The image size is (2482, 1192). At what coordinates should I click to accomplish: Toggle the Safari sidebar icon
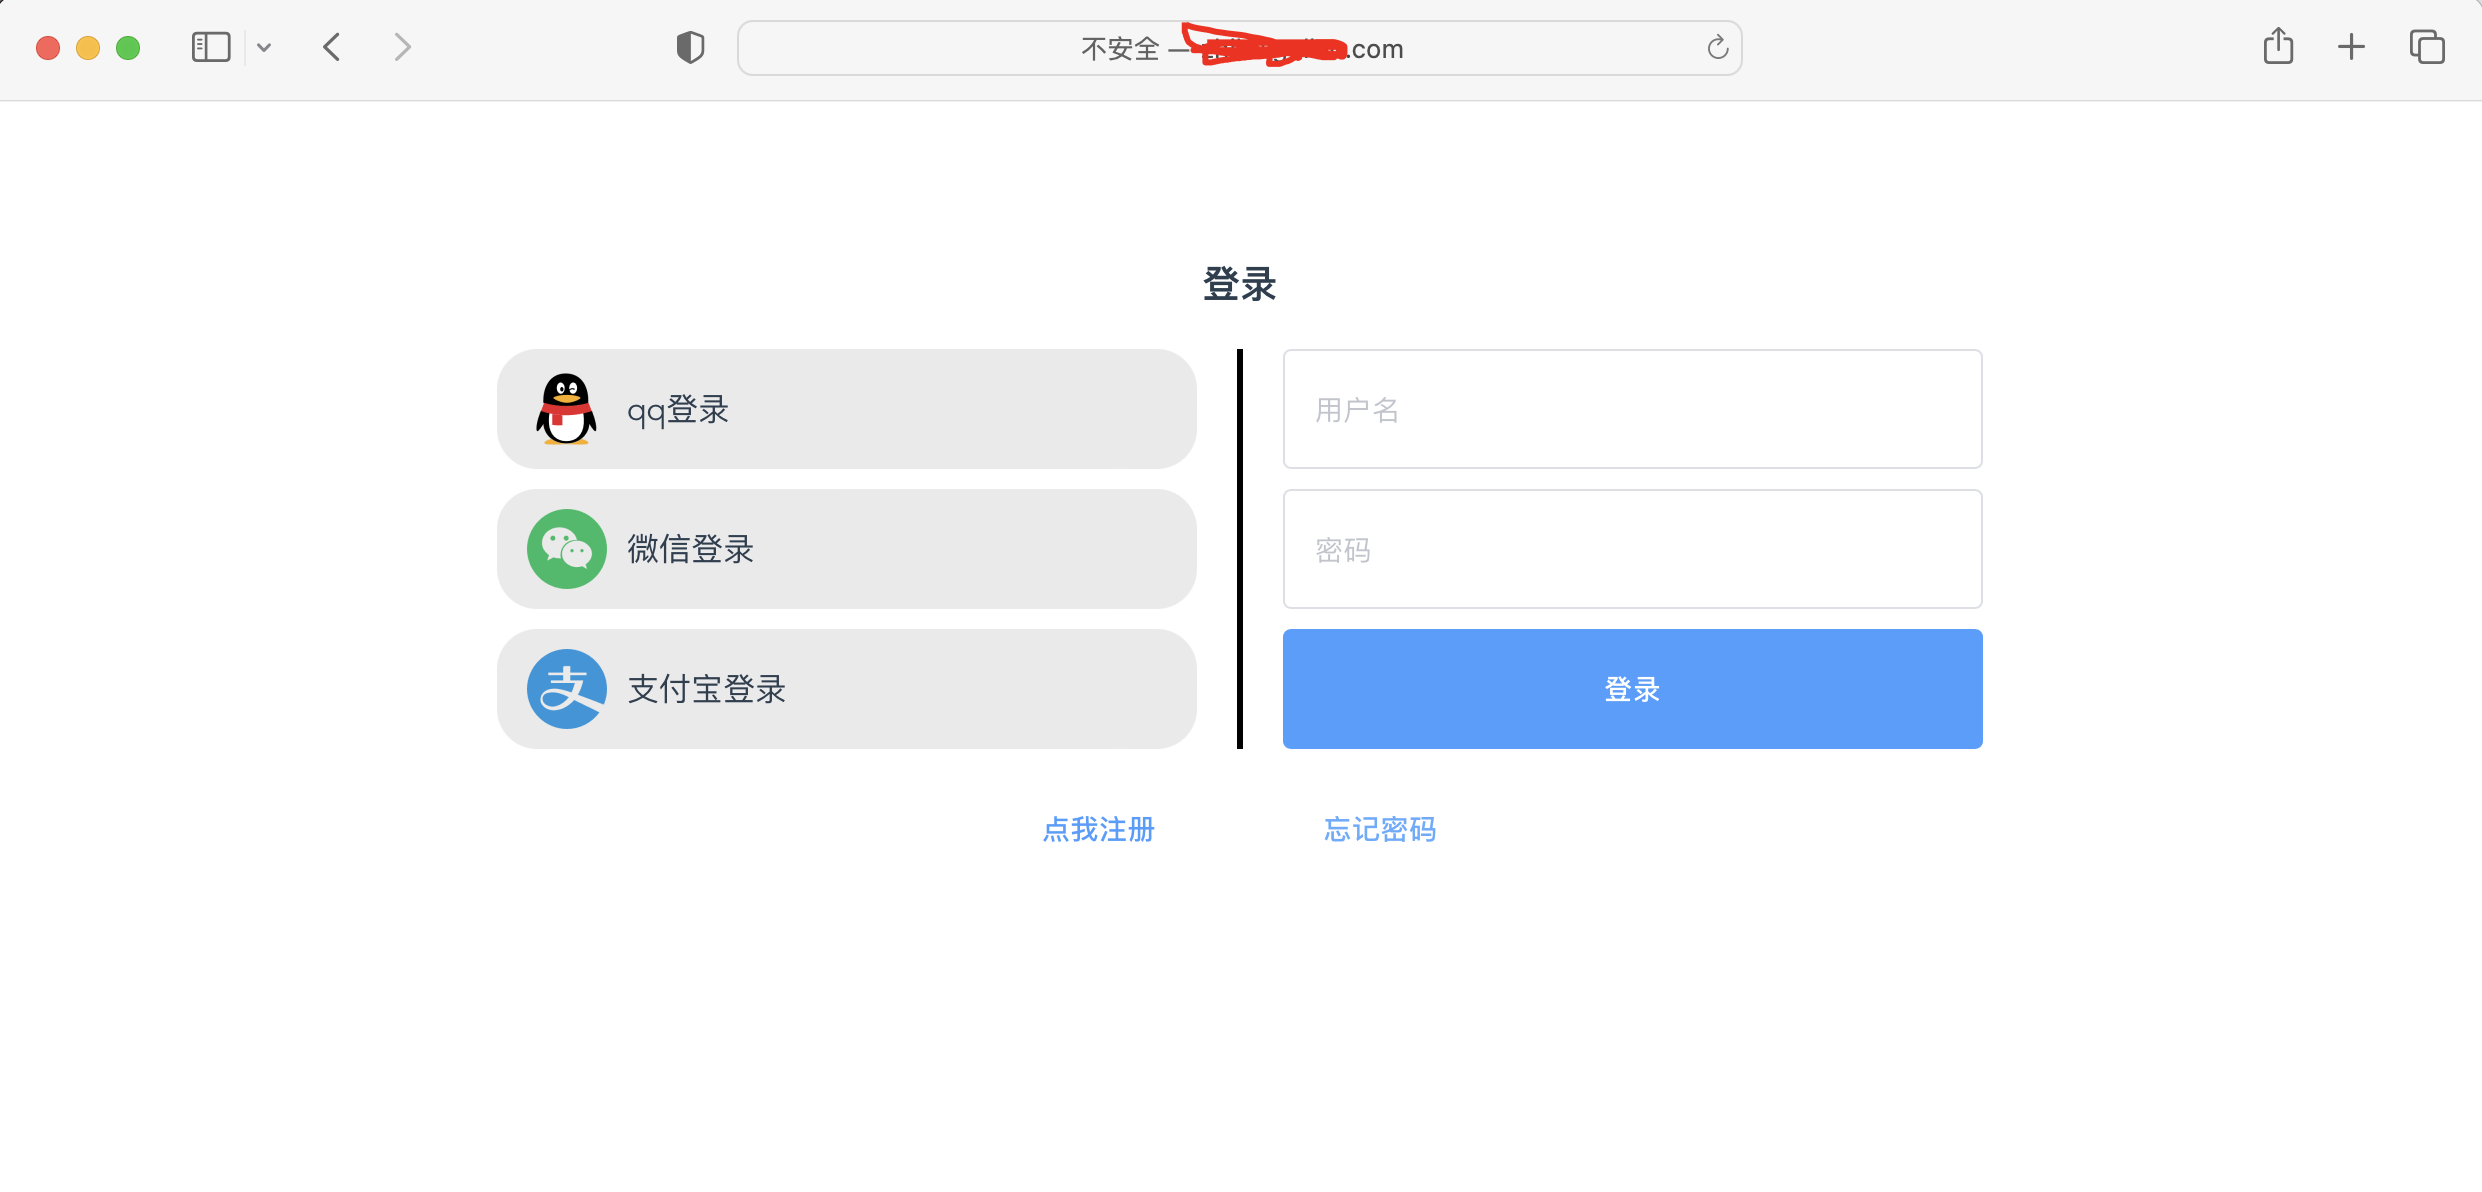point(211,47)
